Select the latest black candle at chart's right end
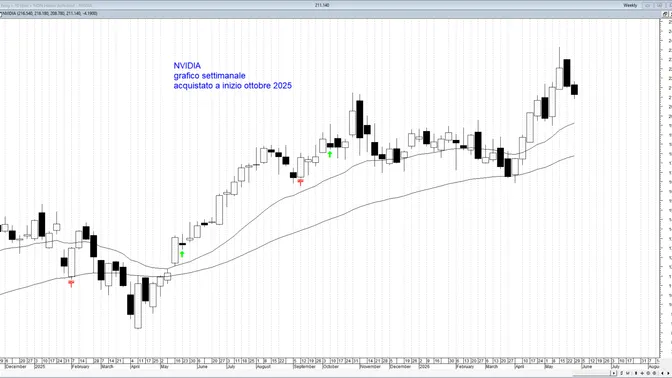Image resolution: width=672 pixels, height=378 pixels. (574, 90)
